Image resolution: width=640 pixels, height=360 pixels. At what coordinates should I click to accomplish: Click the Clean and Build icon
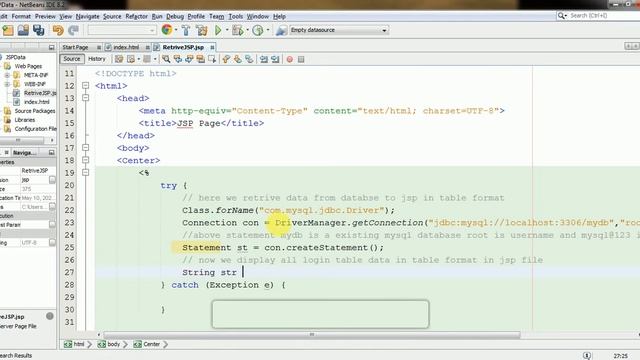click(x=201, y=30)
